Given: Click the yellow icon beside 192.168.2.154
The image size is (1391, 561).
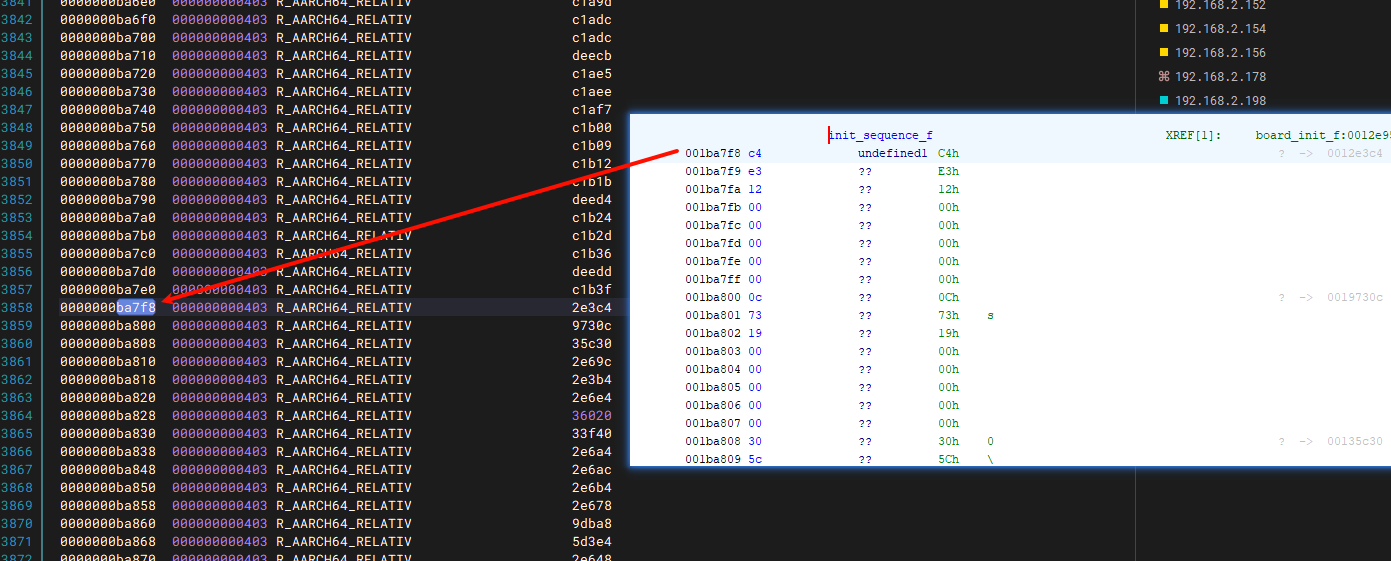Looking at the screenshot, I should pyautogui.click(x=1163, y=29).
